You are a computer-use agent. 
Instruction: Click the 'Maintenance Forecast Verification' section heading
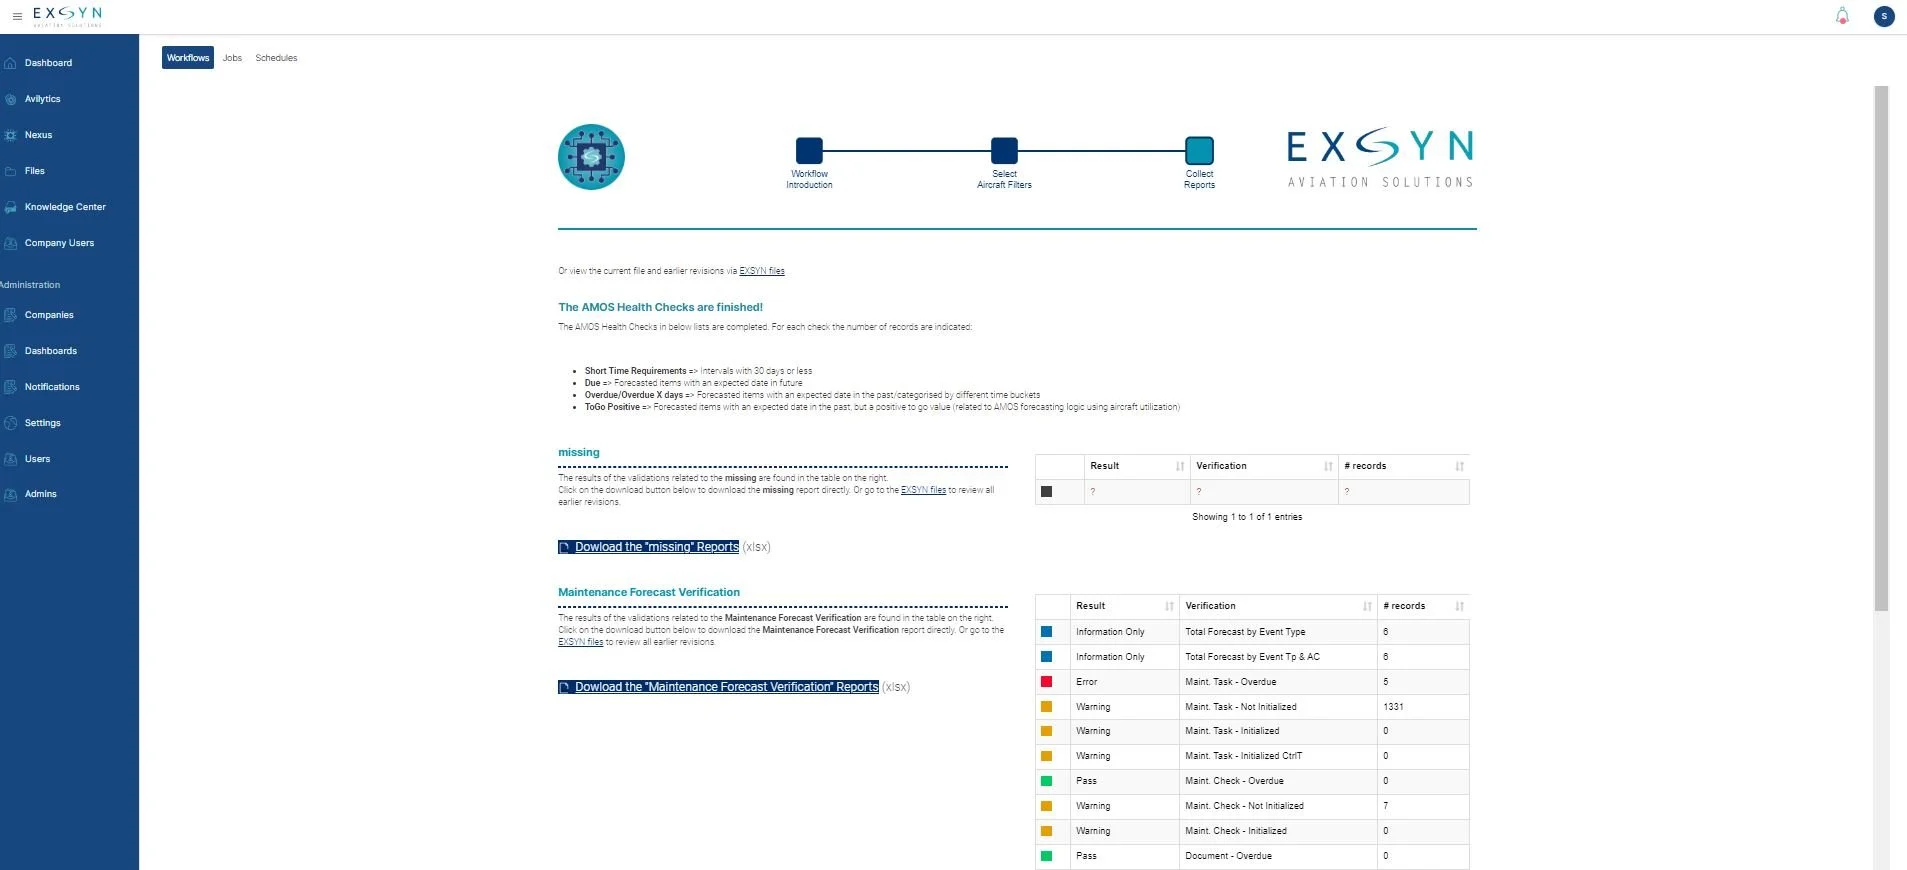click(649, 592)
